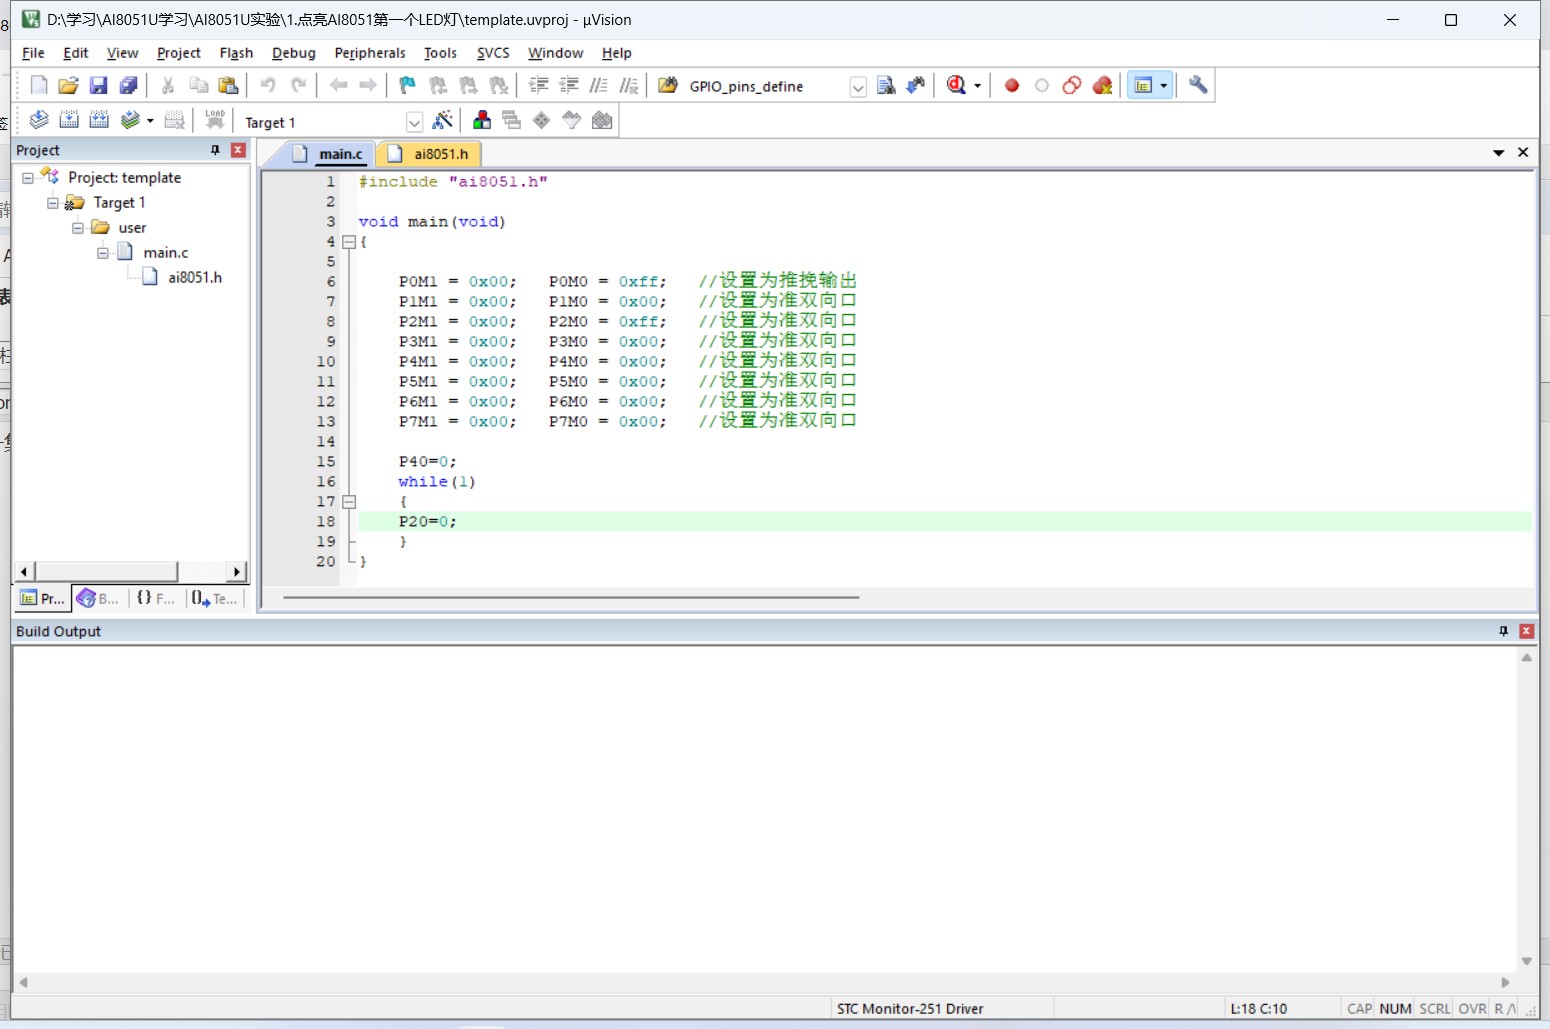This screenshot has width=1550, height=1029.
Task: Open the Target 1 selection dropdown
Action: tap(414, 122)
